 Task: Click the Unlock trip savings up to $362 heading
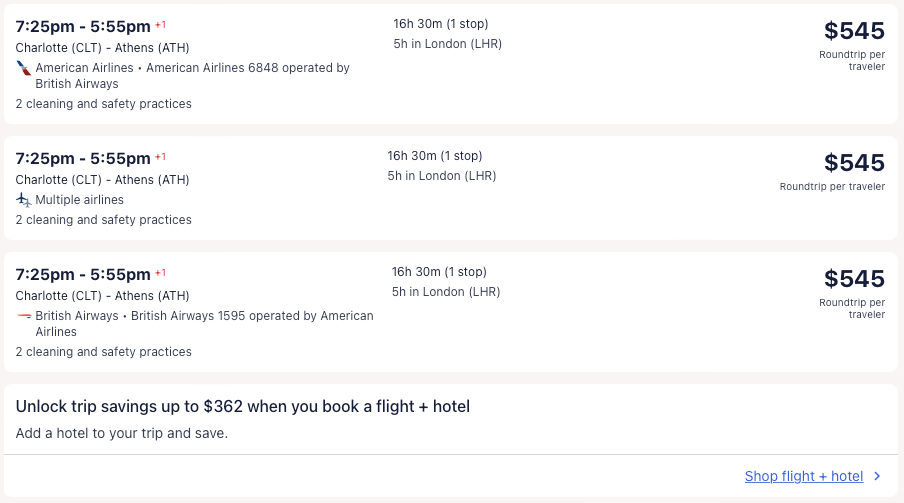click(x=243, y=406)
